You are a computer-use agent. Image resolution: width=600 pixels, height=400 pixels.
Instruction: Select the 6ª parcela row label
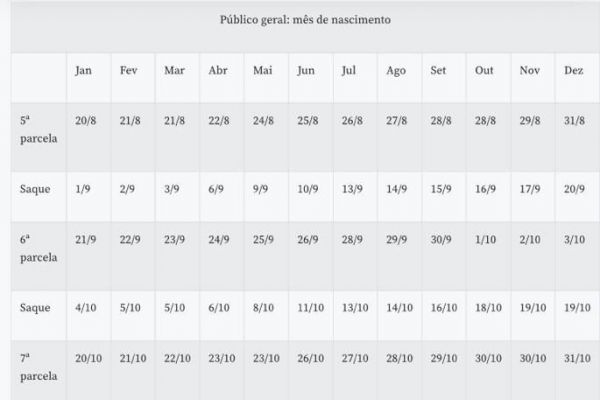pyautogui.click(x=38, y=248)
